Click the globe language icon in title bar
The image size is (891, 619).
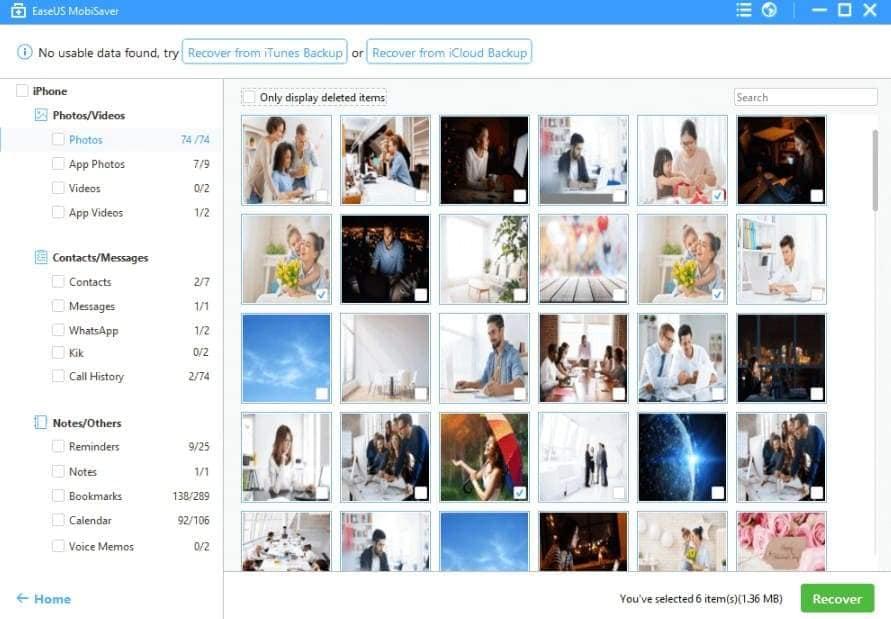coord(769,10)
